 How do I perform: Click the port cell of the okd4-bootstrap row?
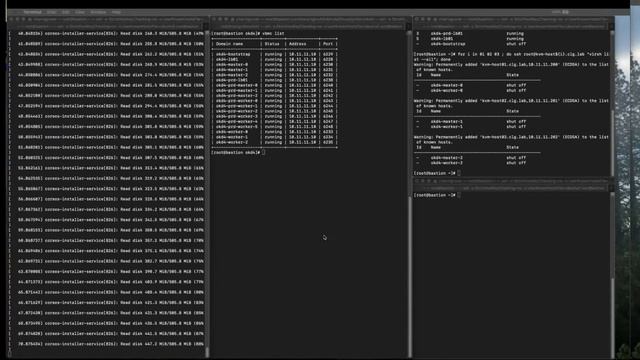pyautogui.click(x=328, y=54)
